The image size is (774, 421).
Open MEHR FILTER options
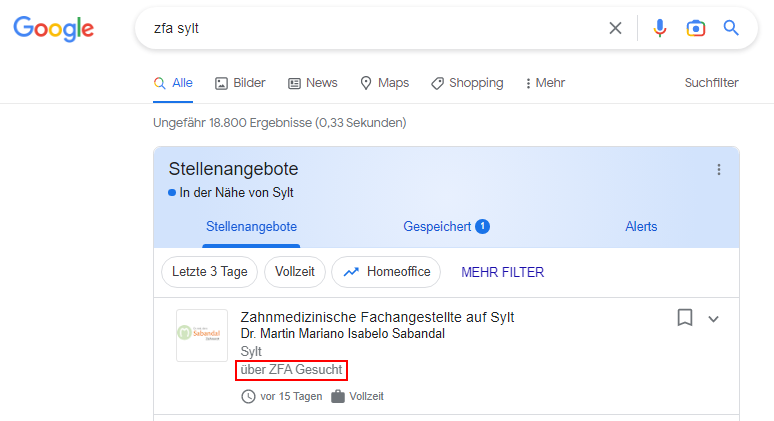tap(503, 272)
